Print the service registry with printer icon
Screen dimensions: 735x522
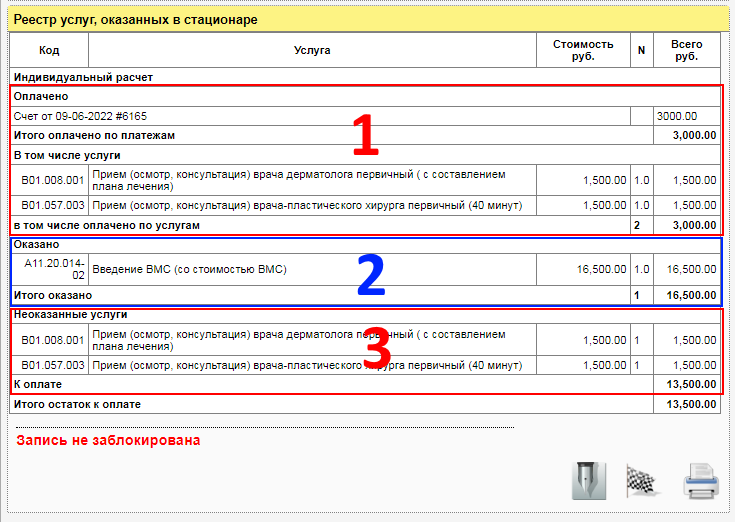(700, 482)
